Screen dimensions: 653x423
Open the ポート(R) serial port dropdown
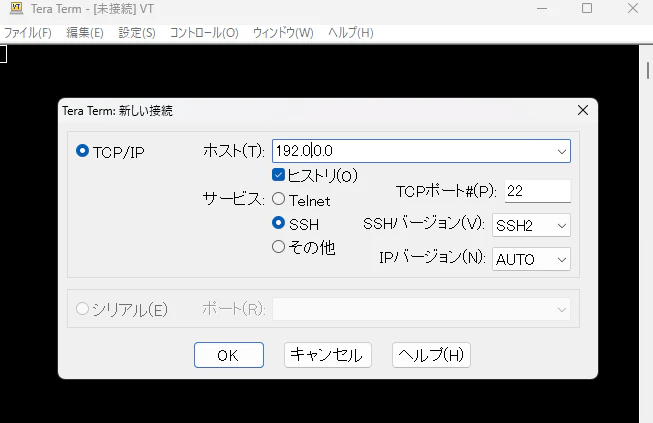click(x=421, y=309)
